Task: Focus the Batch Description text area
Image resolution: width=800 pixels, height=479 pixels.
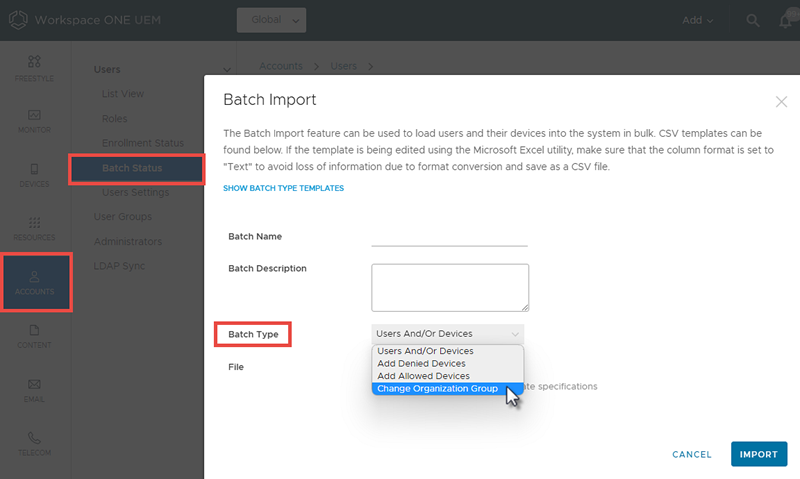Action: (450, 288)
